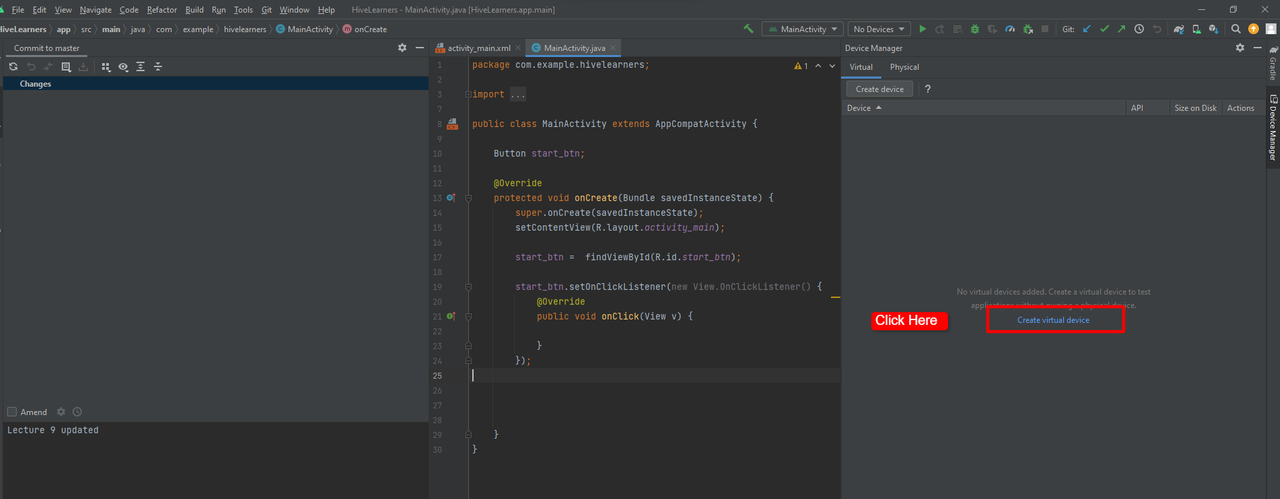Select the MainActivity.java editor tab
The height and width of the screenshot is (499, 1280).
pos(575,47)
